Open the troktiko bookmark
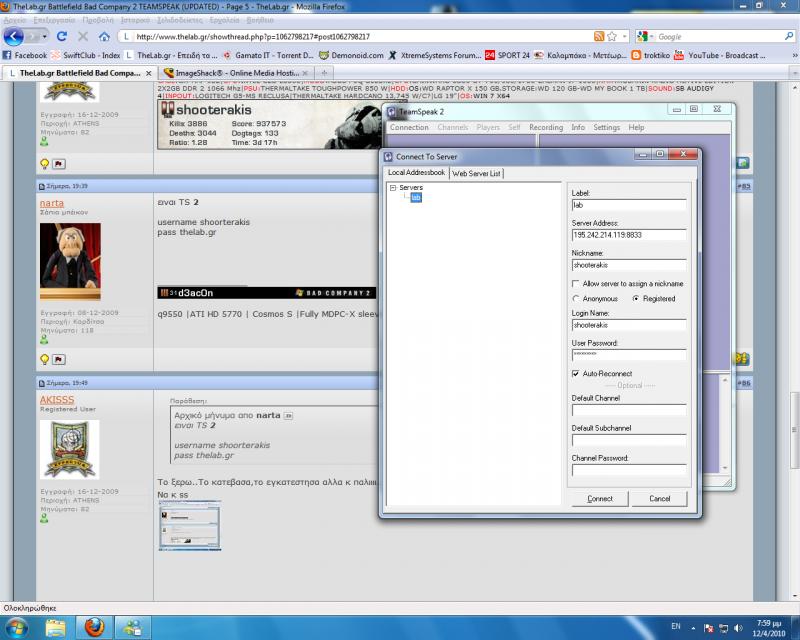The height and width of the screenshot is (640, 800). [651, 55]
